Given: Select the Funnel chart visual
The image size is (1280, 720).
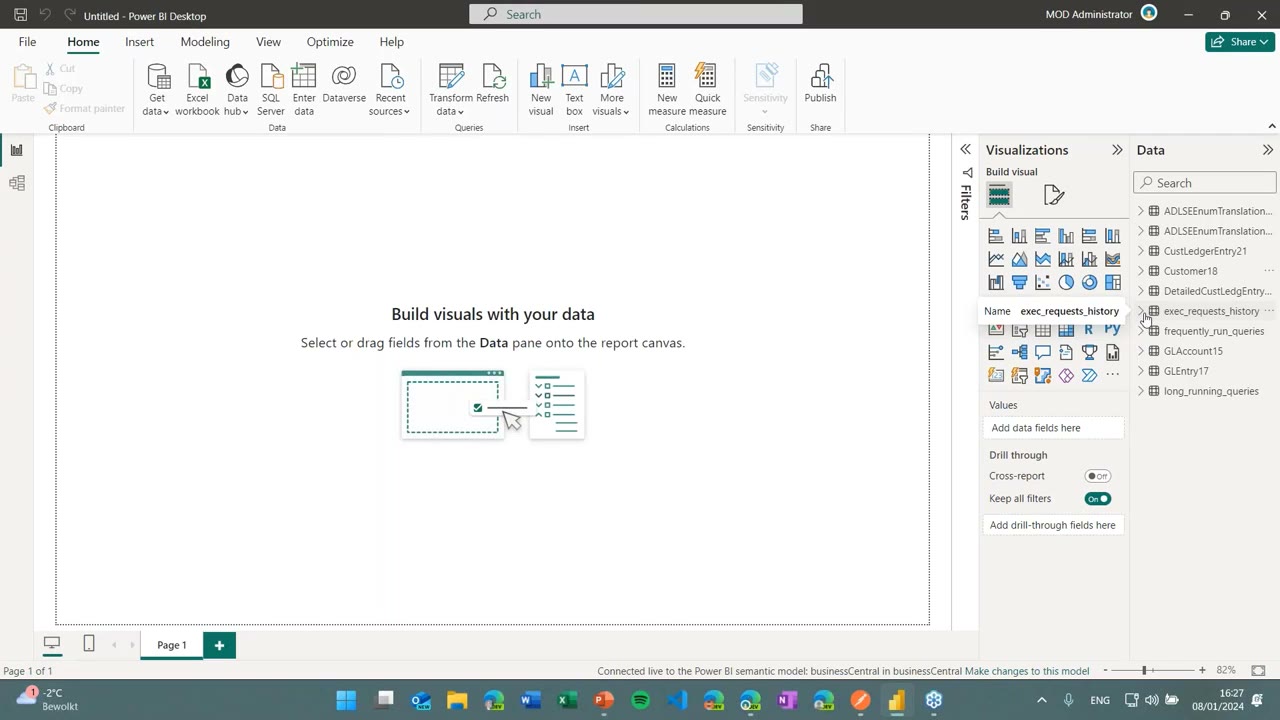Looking at the screenshot, I should coord(1019,282).
